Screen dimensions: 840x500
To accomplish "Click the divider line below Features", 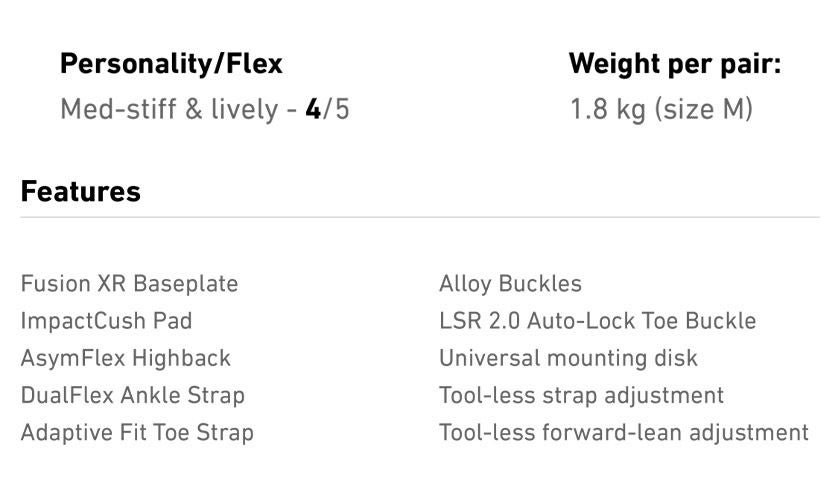I will coord(420,217).
